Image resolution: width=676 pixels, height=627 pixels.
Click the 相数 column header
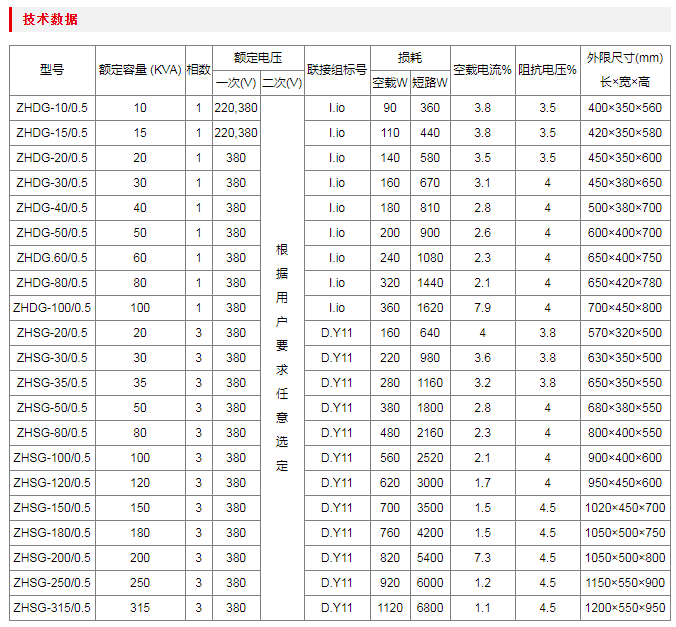point(199,70)
